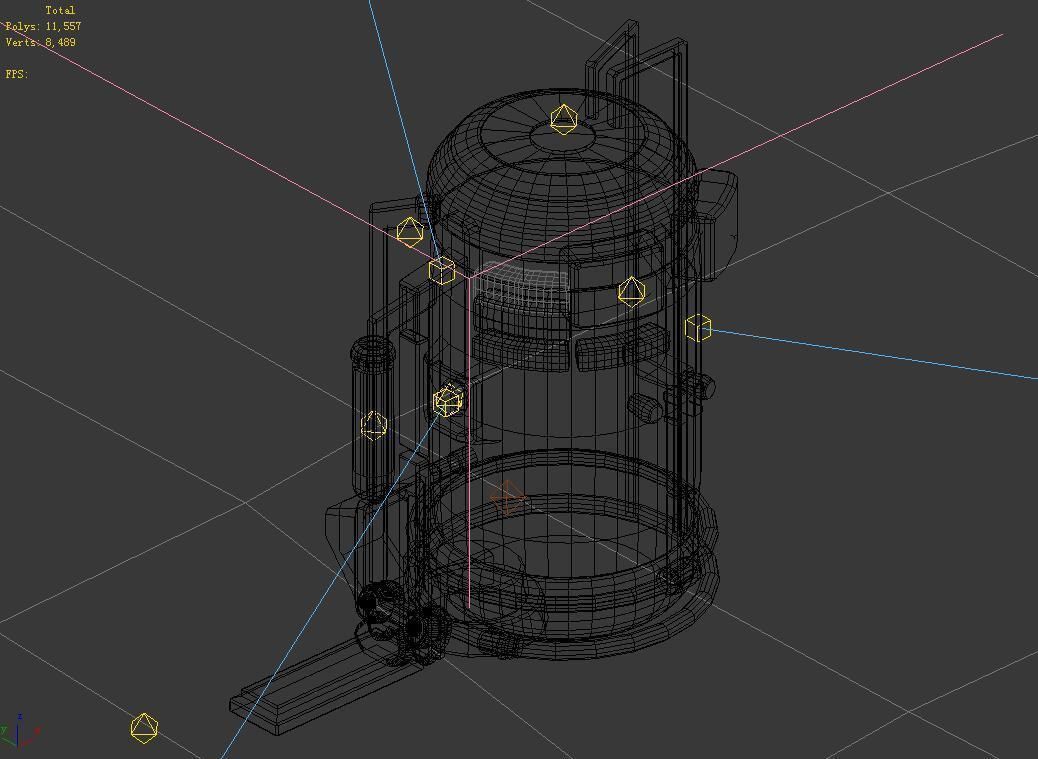Select the cube light gizmo with blue line at right
The height and width of the screenshot is (759, 1038).
[x=698, y=328]
